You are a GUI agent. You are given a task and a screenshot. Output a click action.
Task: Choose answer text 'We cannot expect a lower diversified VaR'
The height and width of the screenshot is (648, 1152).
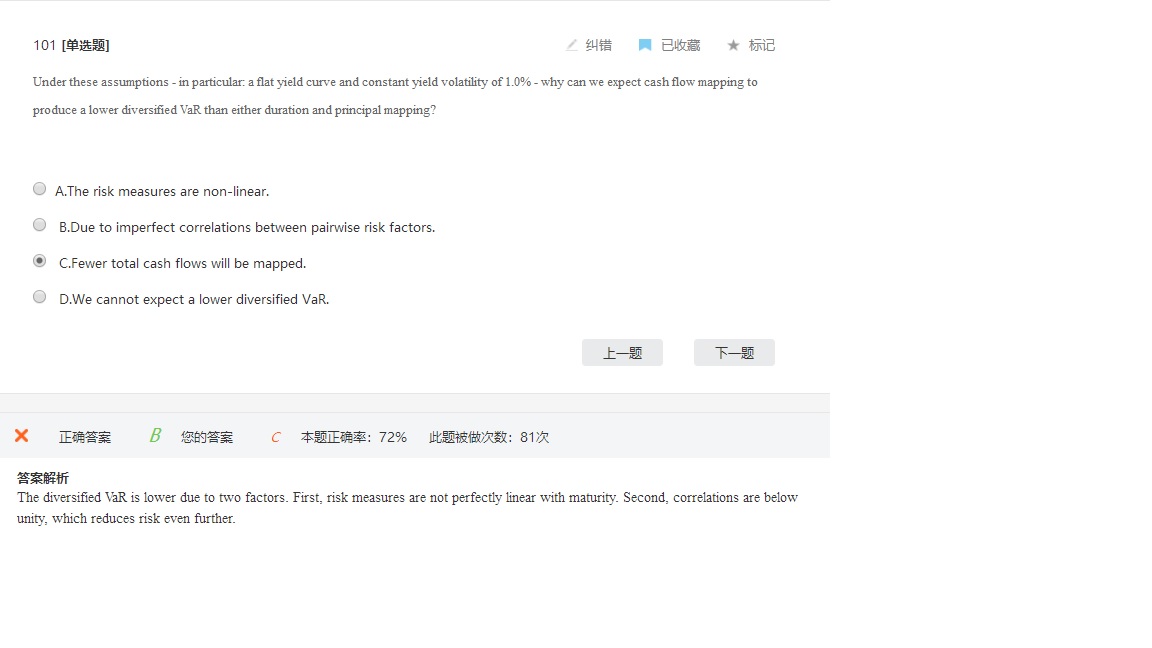[x=199, y=299]
